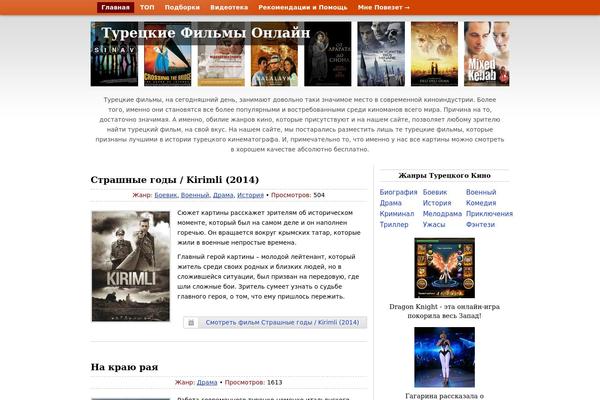Select Боевик in the genres sidebar

point(435,192)
